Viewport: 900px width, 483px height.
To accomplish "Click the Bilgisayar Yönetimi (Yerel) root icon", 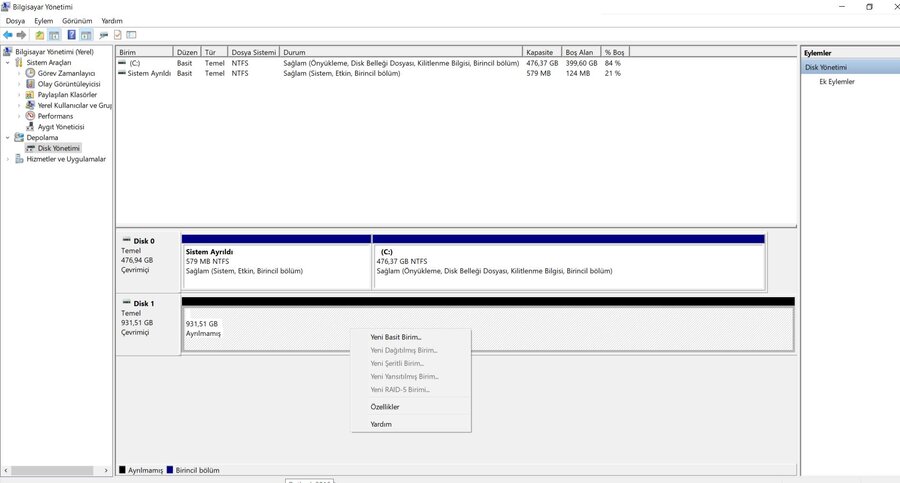I will 7,52.
